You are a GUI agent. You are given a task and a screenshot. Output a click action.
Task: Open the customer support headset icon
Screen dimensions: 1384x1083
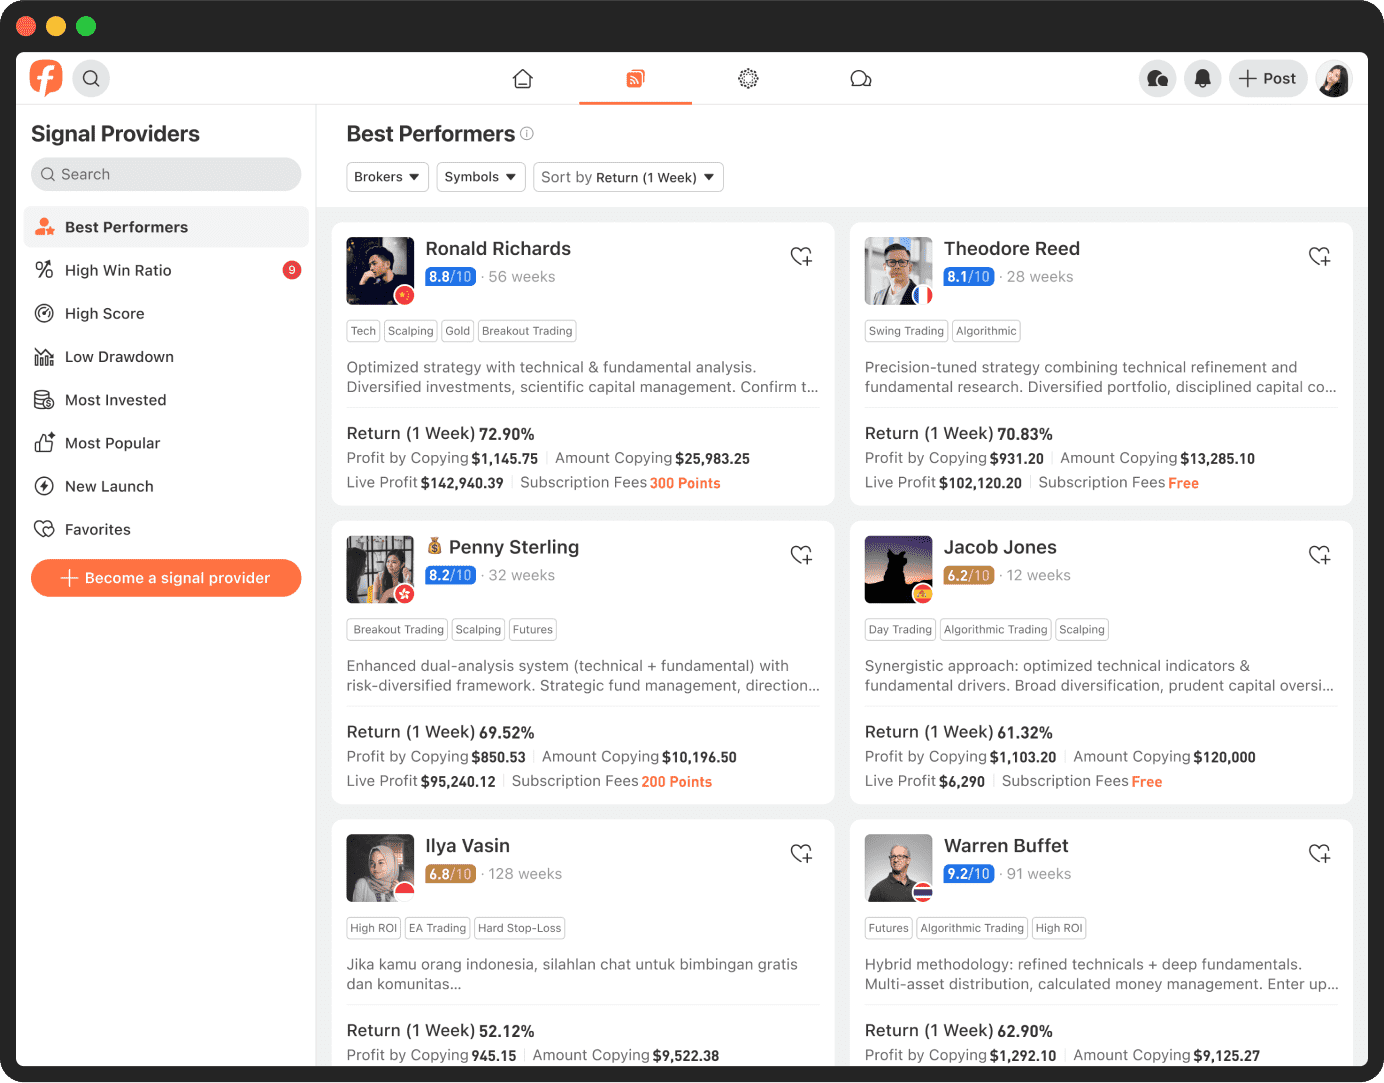tap(1157, 79)
